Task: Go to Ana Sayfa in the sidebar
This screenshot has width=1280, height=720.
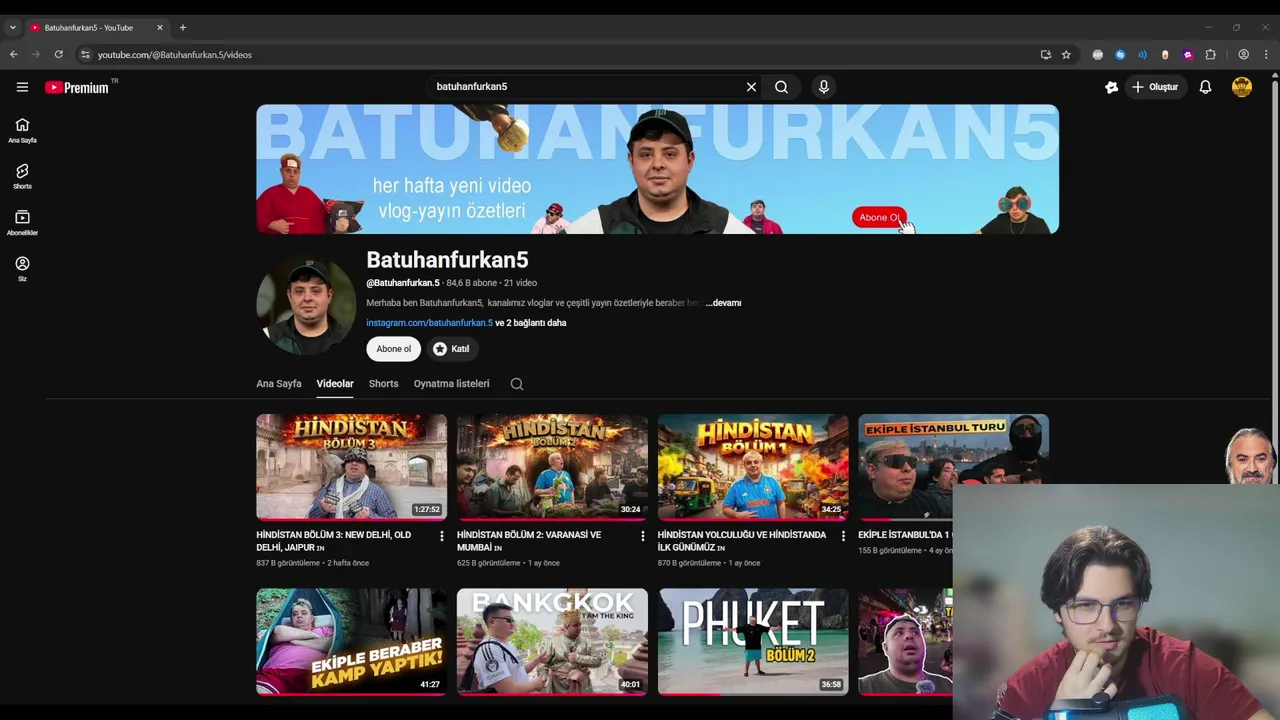Action: point(22,131)
